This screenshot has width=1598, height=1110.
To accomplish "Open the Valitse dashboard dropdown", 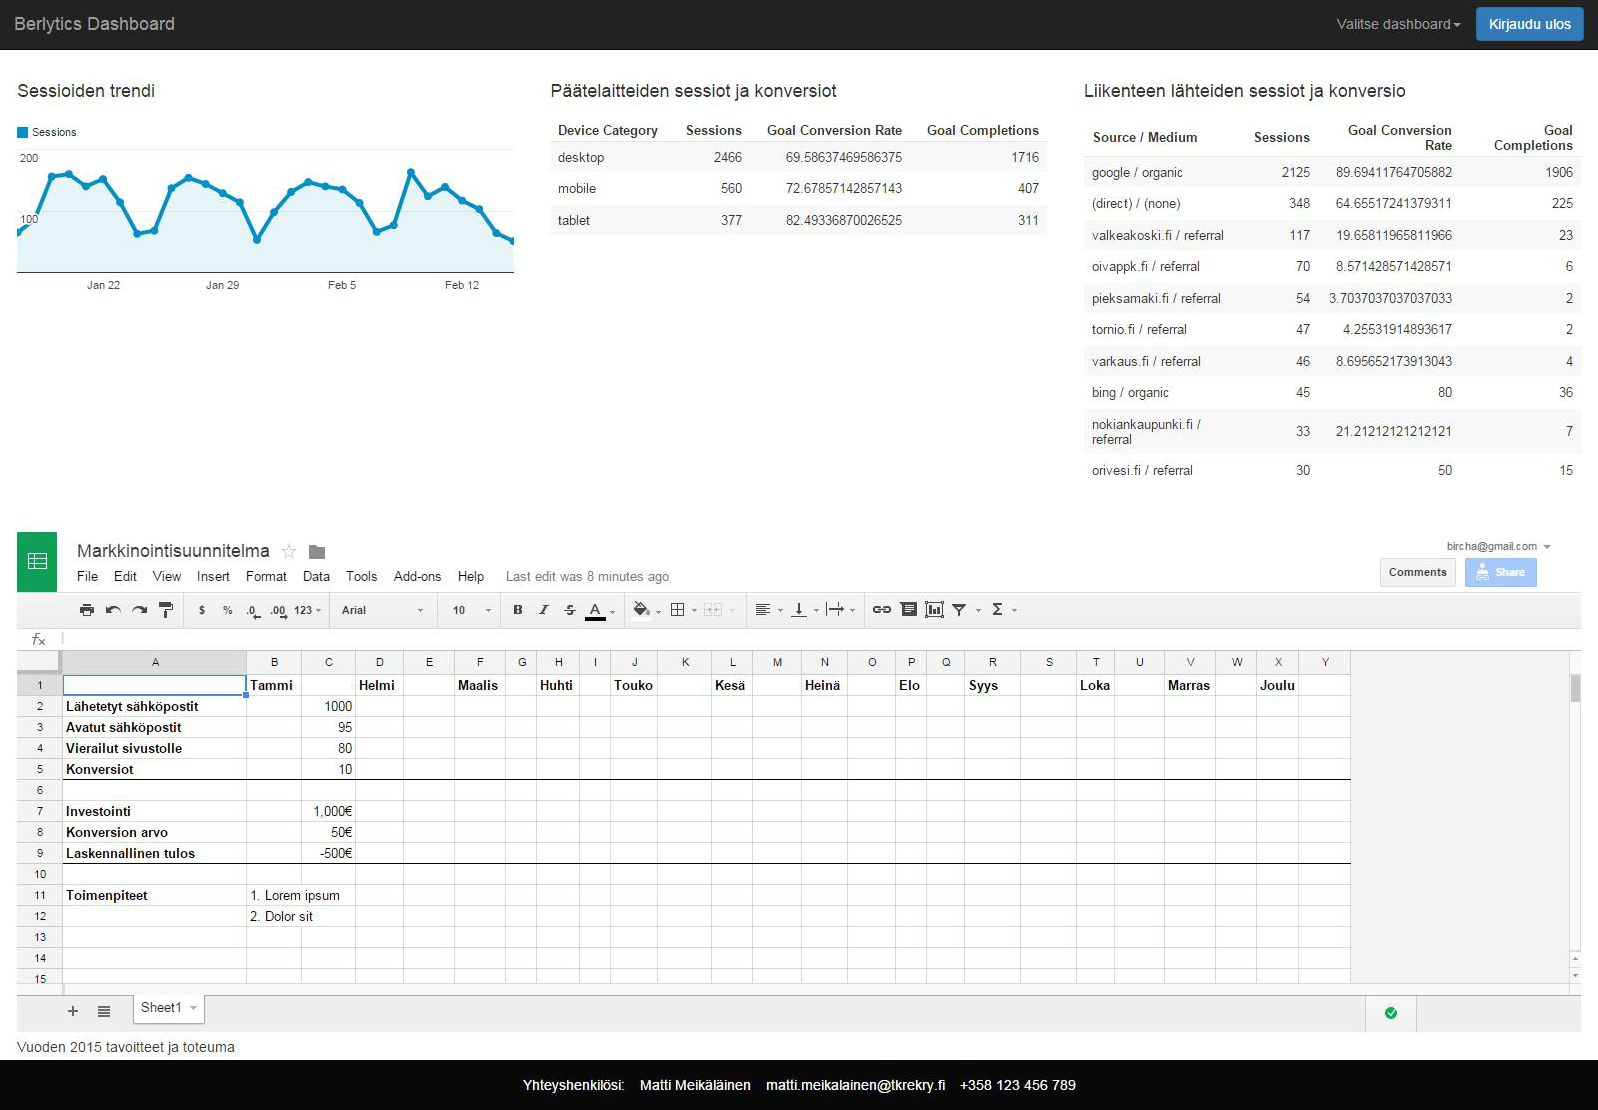I will tap(1398, 24).
